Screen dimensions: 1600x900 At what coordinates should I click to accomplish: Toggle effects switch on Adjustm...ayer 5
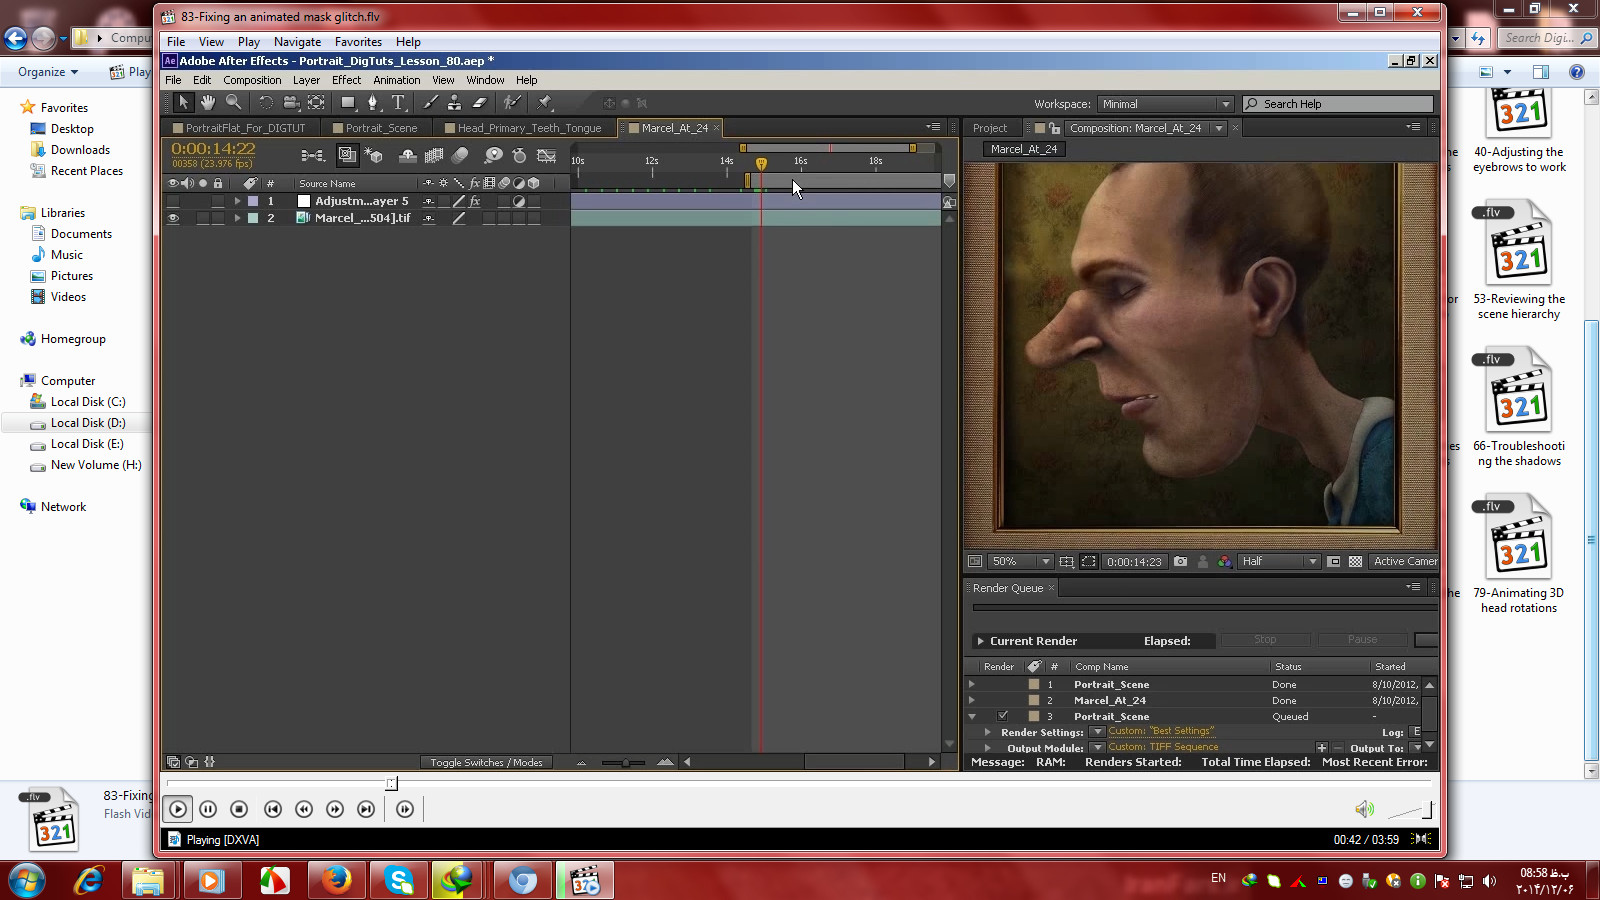(x=475, y=201)
